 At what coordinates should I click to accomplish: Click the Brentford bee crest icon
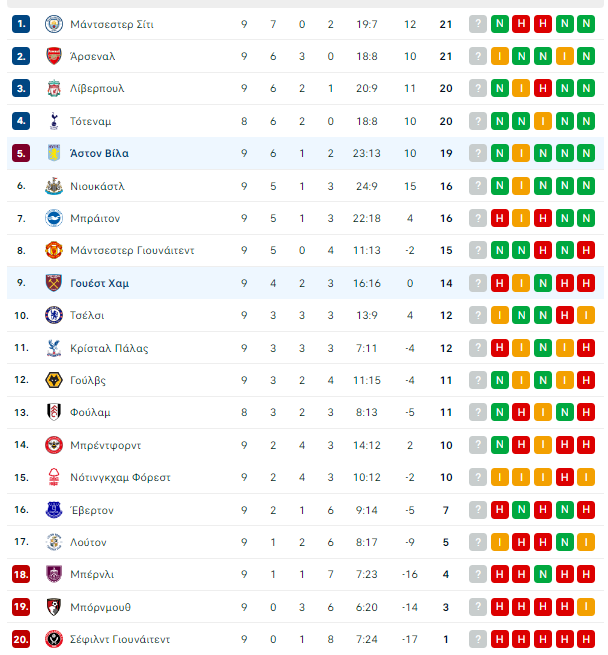[x=53, y=445]
